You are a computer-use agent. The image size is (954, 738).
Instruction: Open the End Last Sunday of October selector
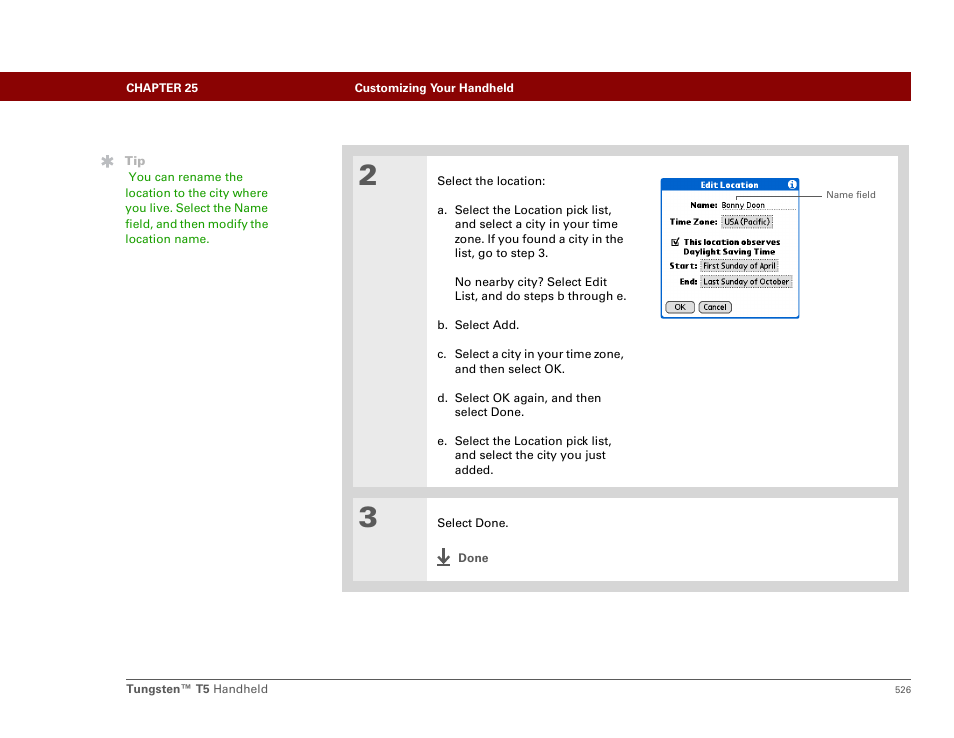(x=746, y=282)
